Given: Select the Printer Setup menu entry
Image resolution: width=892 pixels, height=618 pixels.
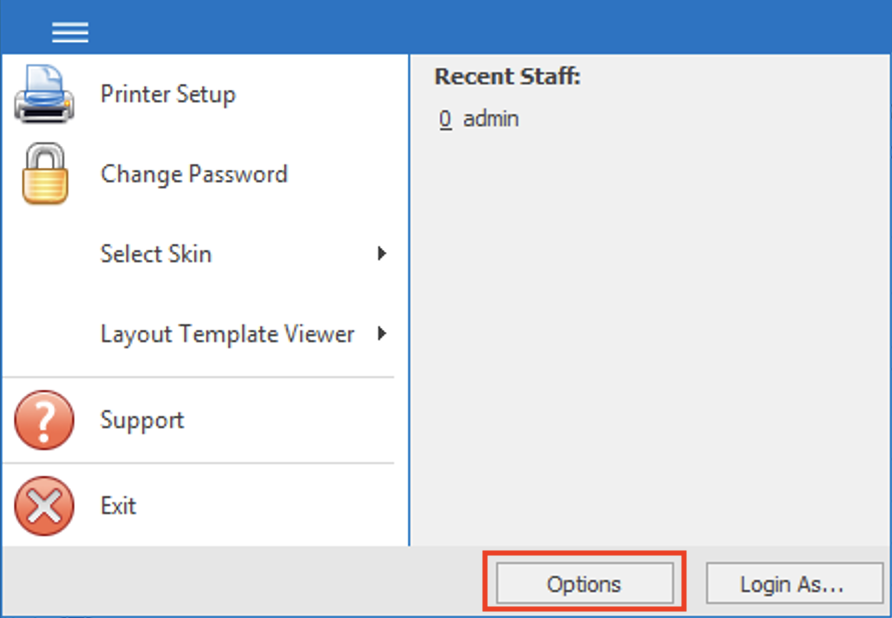Looking at the screenshot, I should pos(167,94).
